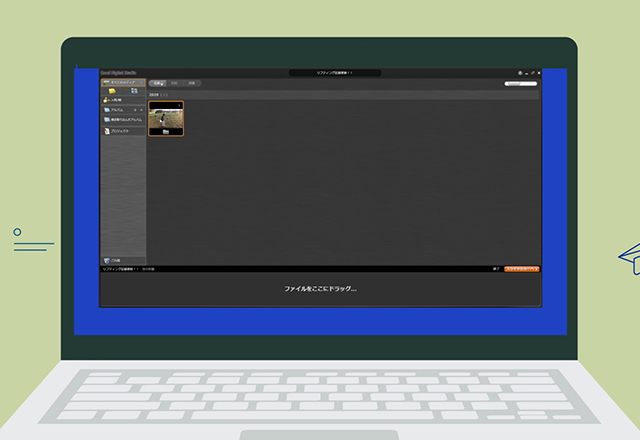
Task: Open the アルバム section in sidebar
Action: point(116,110)
